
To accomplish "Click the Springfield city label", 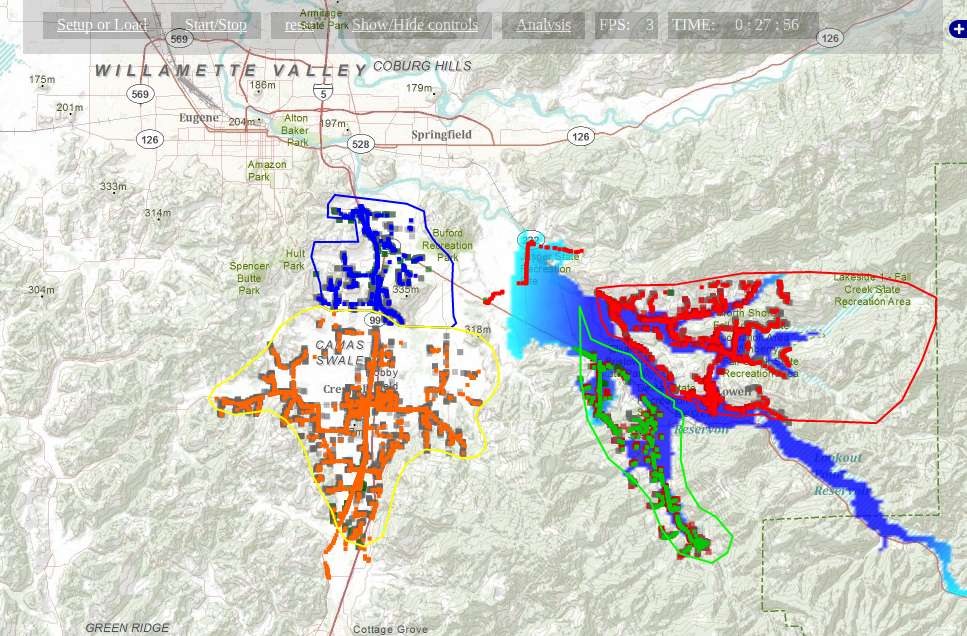I will tap(442, 134).
